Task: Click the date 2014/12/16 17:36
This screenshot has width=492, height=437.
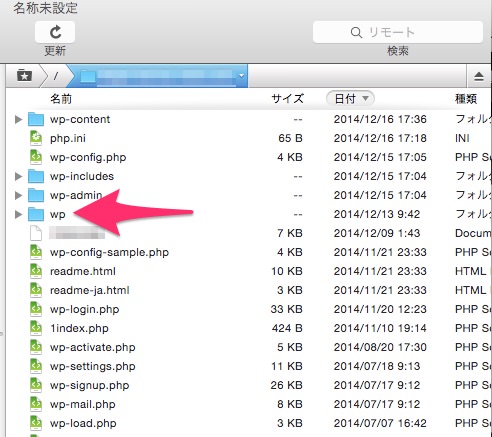Action: 380,119
